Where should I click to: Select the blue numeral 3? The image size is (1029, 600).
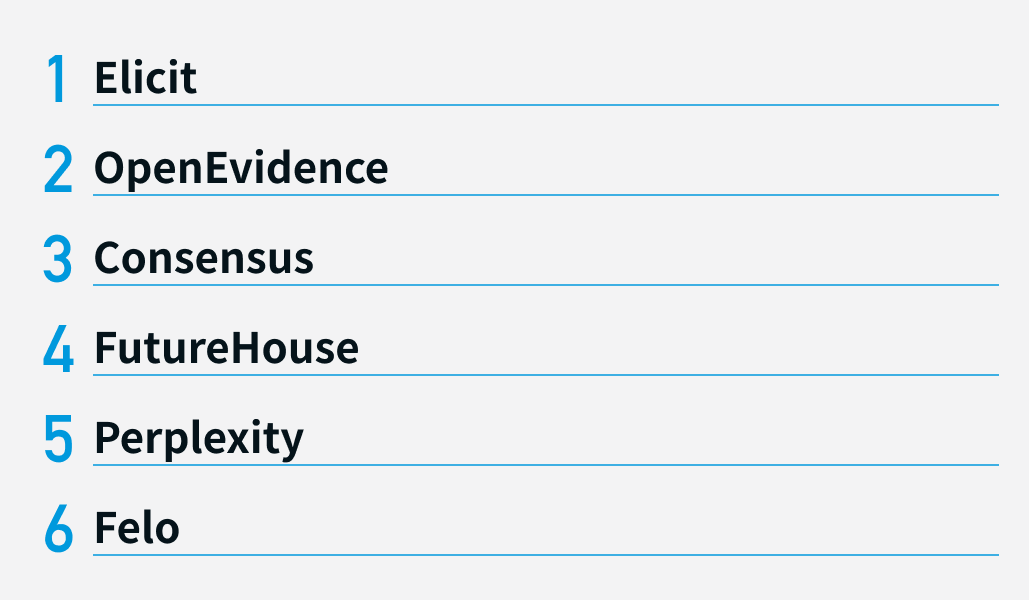58,259
